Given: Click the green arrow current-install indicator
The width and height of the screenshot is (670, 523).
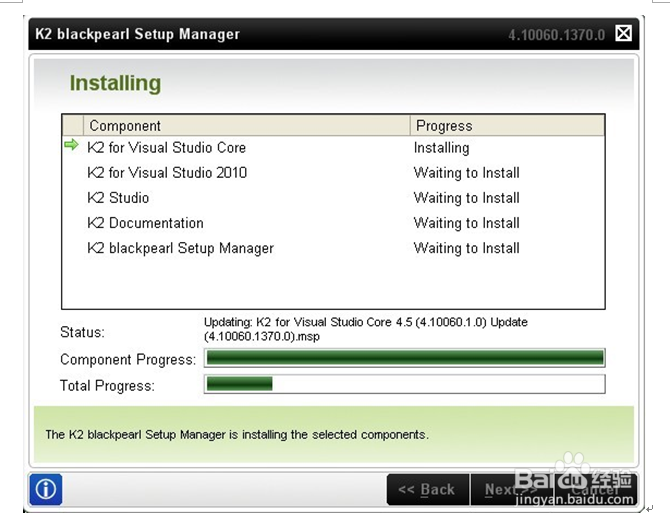Looking at the screenshot, I should 71,145.
